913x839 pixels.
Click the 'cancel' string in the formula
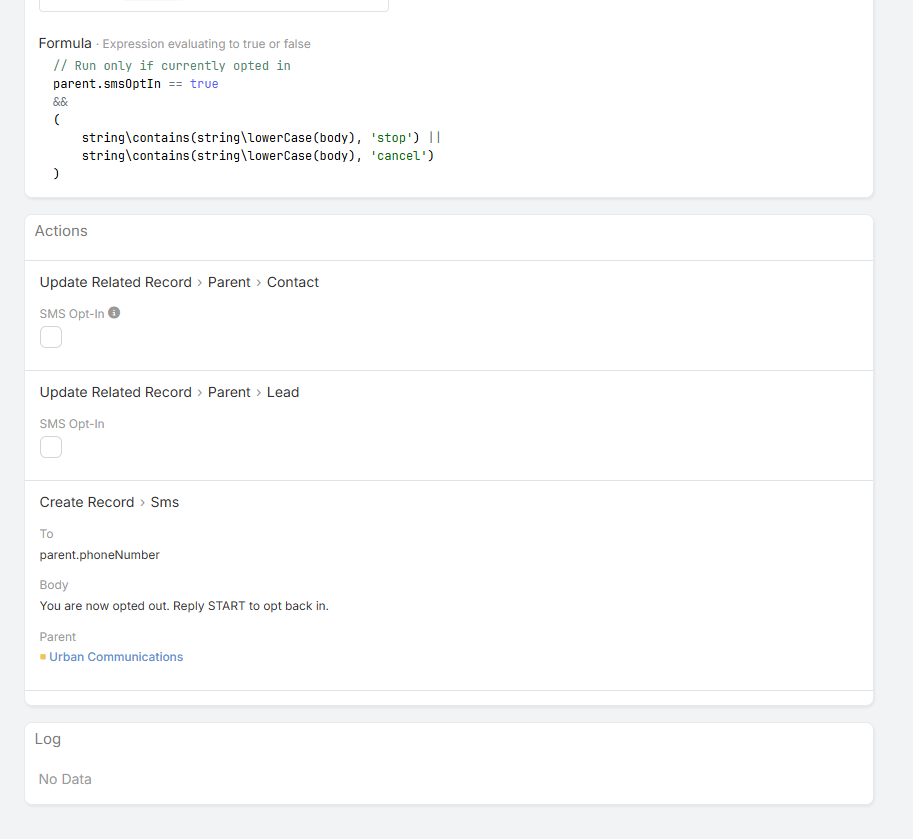click(398, 156)
